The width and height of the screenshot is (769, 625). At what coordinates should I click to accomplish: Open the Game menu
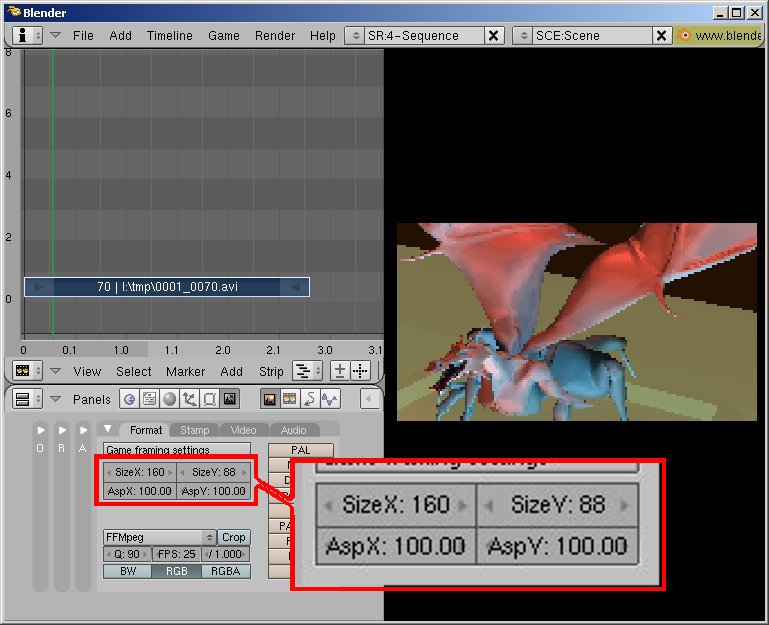(224, 35)
